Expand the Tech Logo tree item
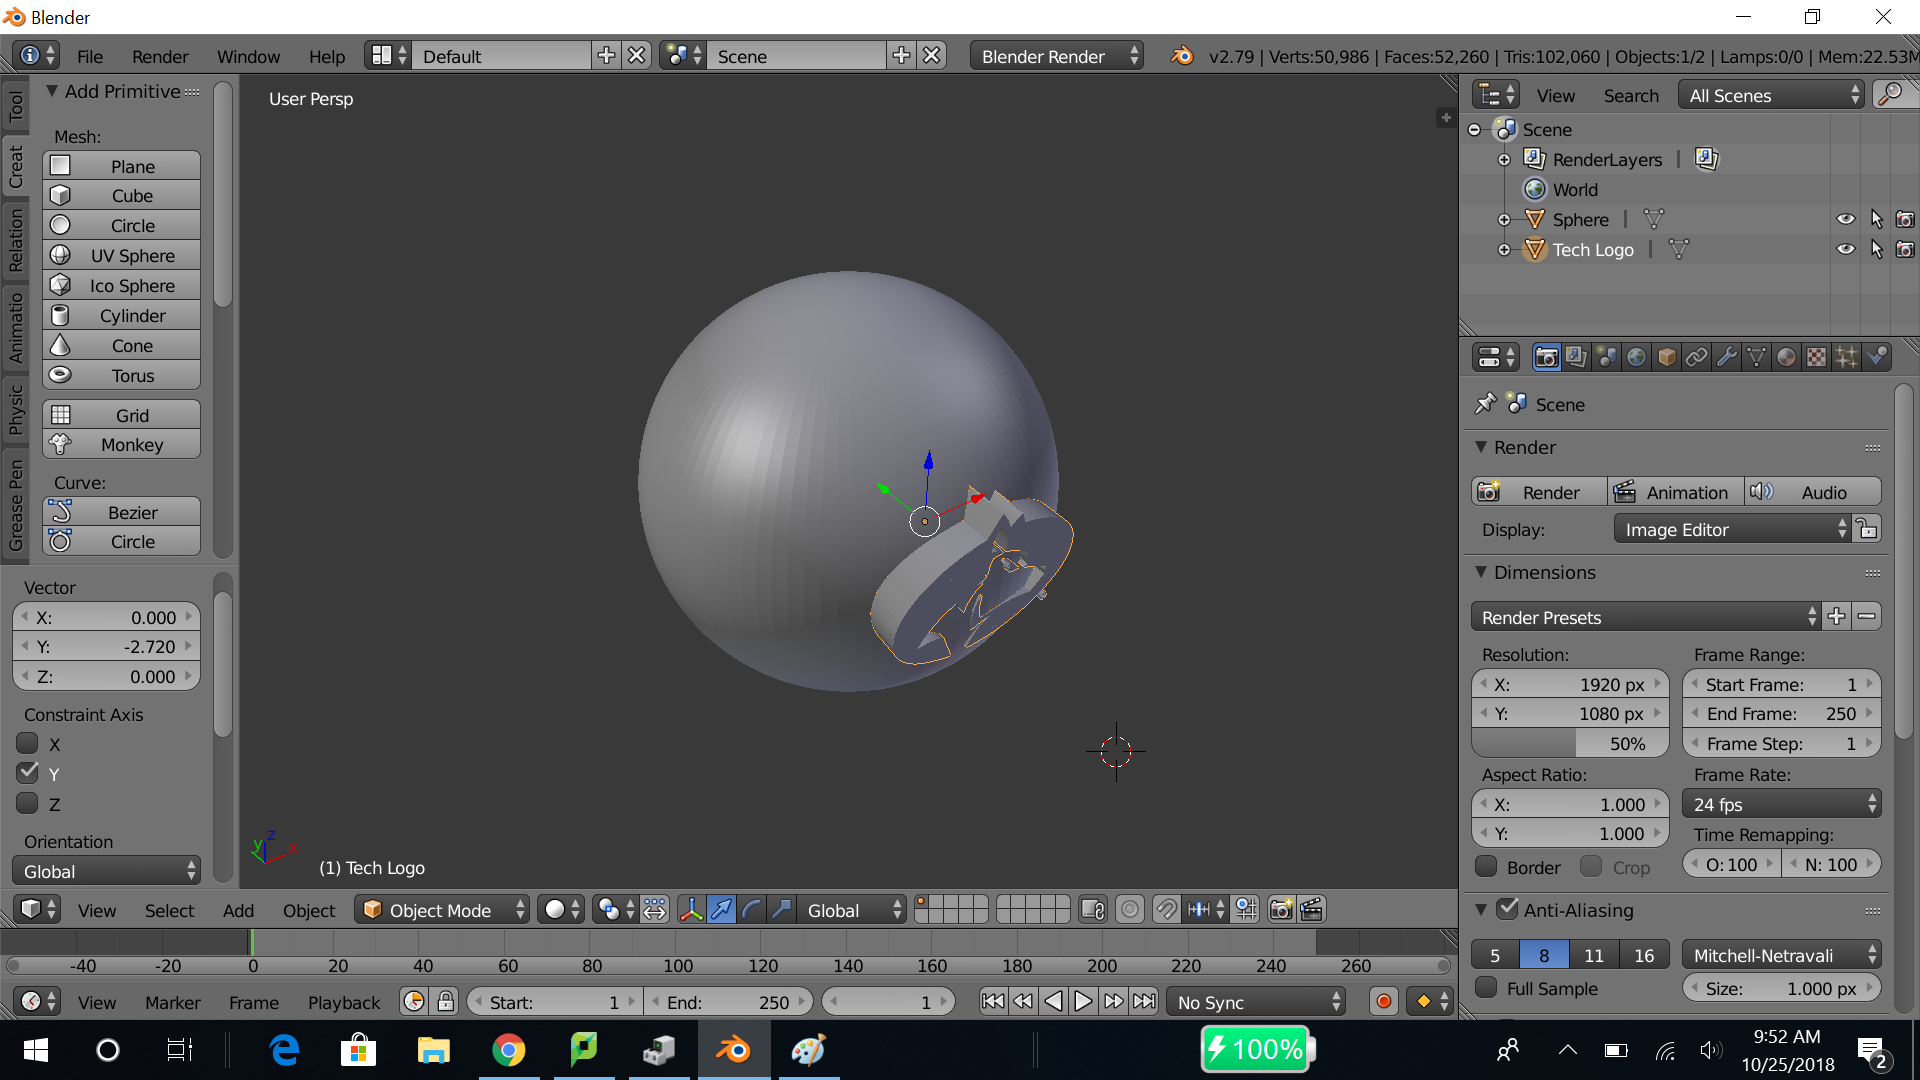Viewport: 1920px width, 1080px height. coord(1504,250)
